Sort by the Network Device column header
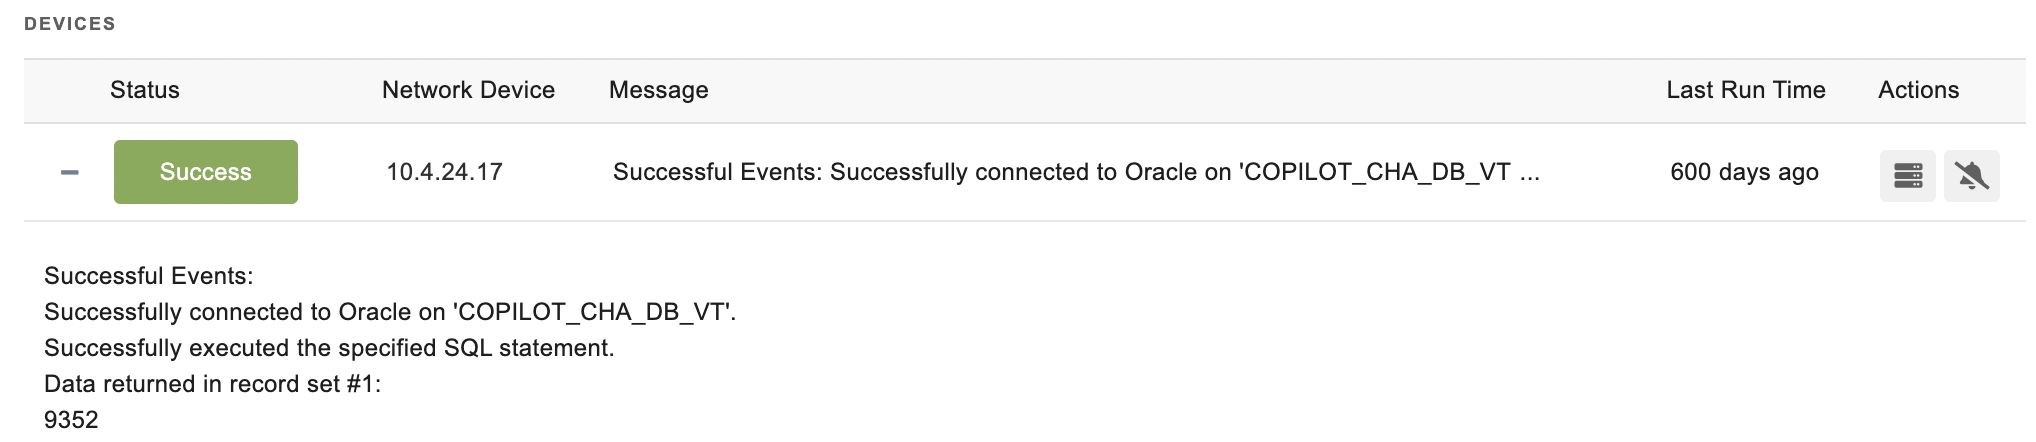 coord(468,90)
